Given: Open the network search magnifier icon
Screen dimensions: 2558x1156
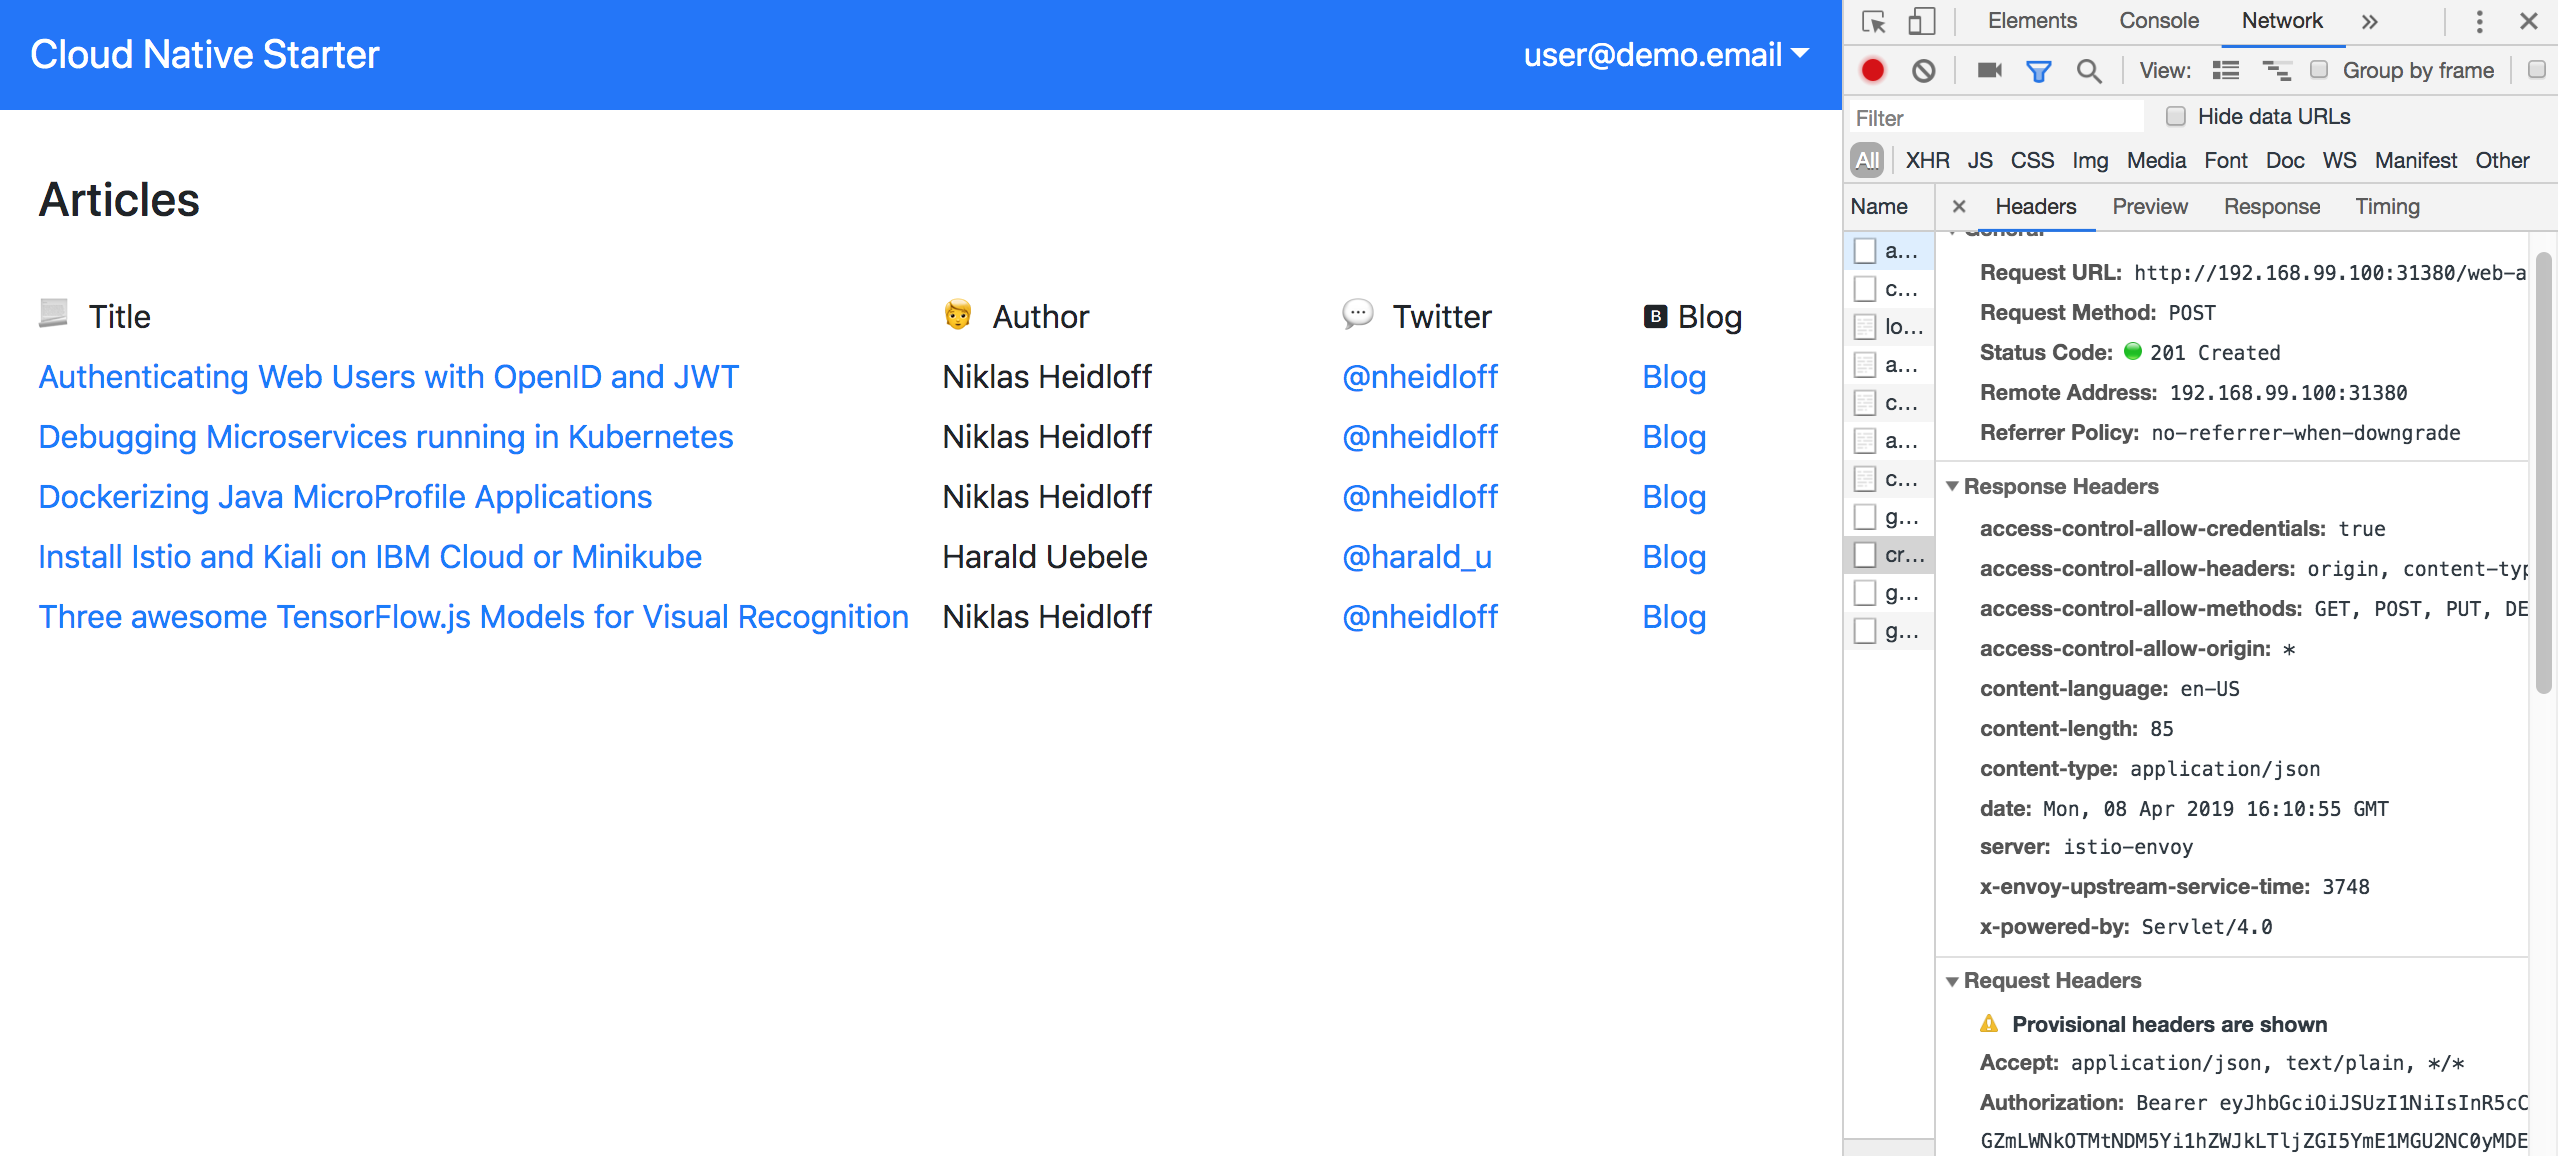Looking at the screenshot, I should click(2088, 70).
